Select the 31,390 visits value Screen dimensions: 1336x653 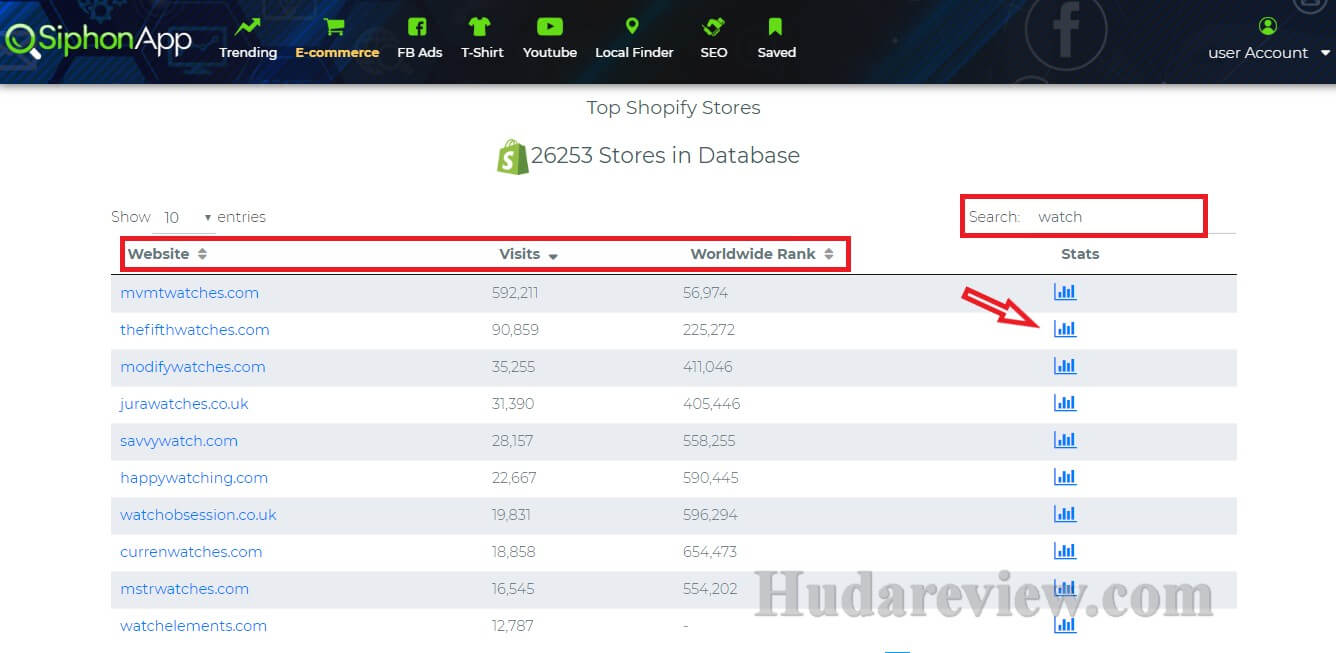(513, 404)
